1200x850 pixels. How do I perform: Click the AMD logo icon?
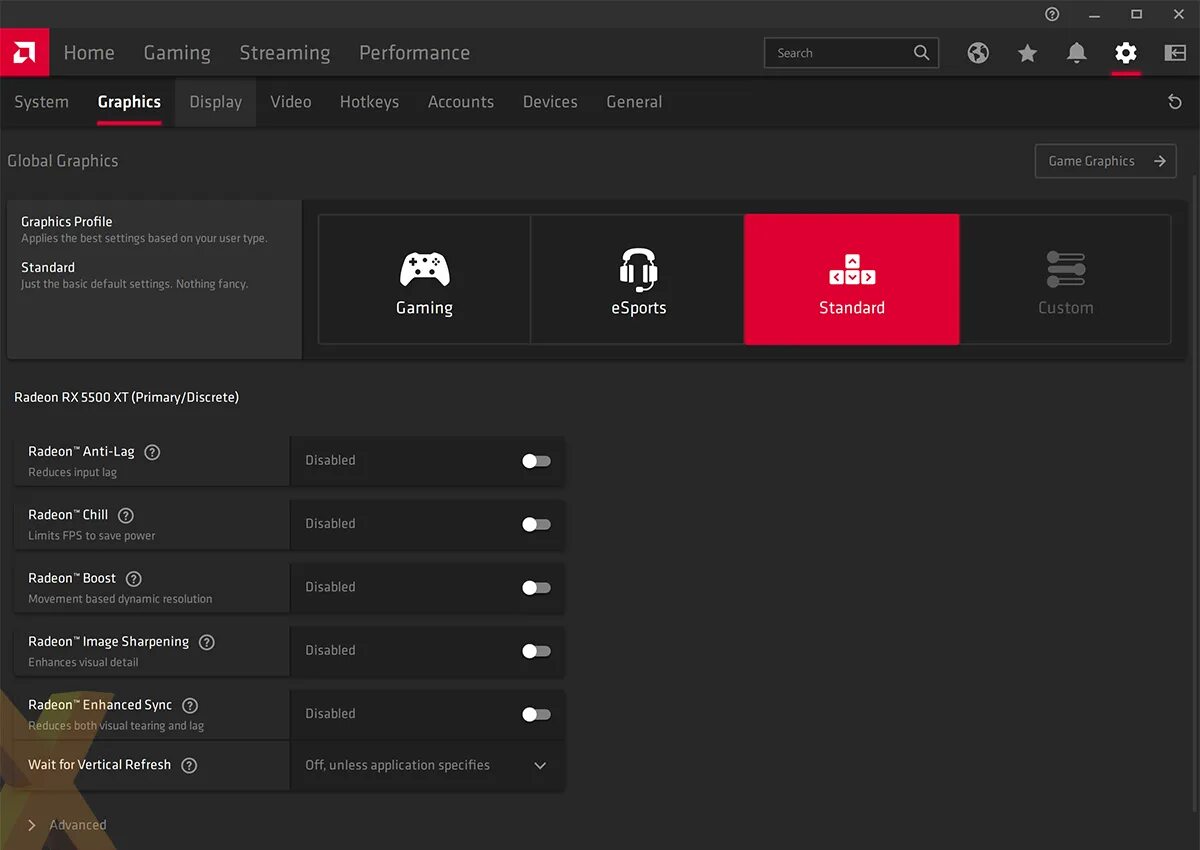pyautogui.click(x=24, y=52)
